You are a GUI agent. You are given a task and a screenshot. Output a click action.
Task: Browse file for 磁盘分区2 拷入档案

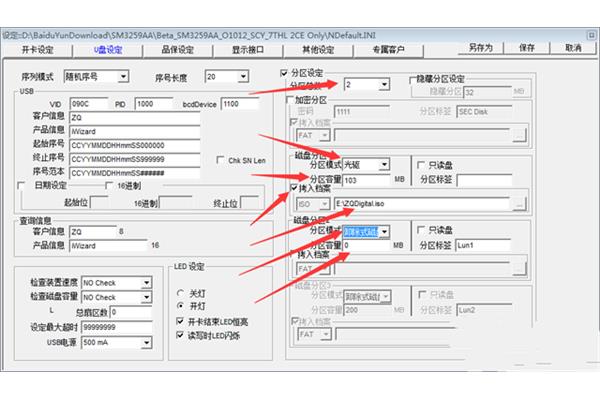click(519, 269)
